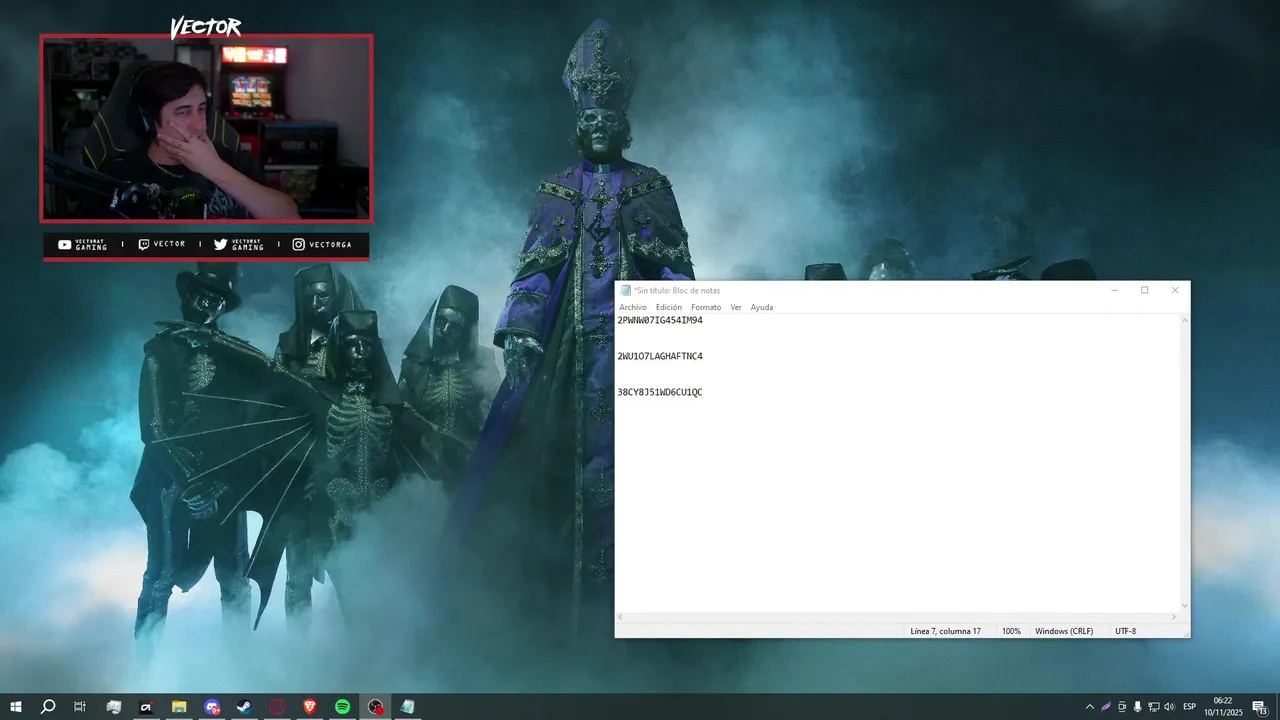Open the Ver menu in Notepad

pos(736,307)
